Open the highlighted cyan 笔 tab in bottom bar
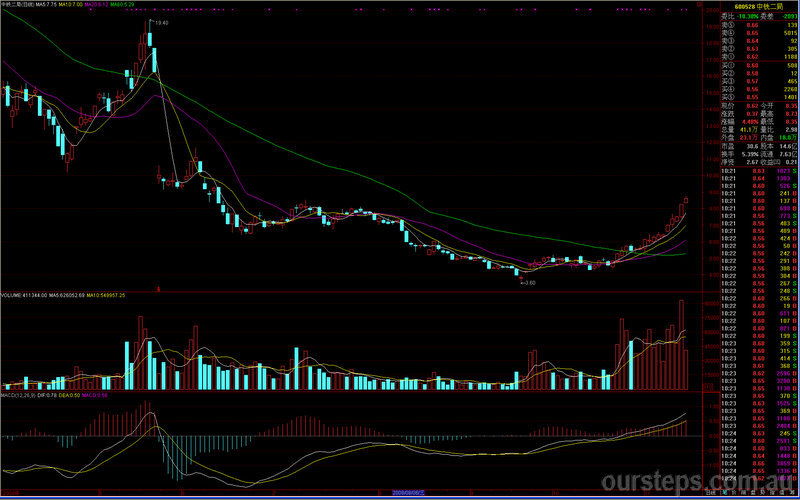The width and height of the screenshot is (800, 500). (725, 493)
